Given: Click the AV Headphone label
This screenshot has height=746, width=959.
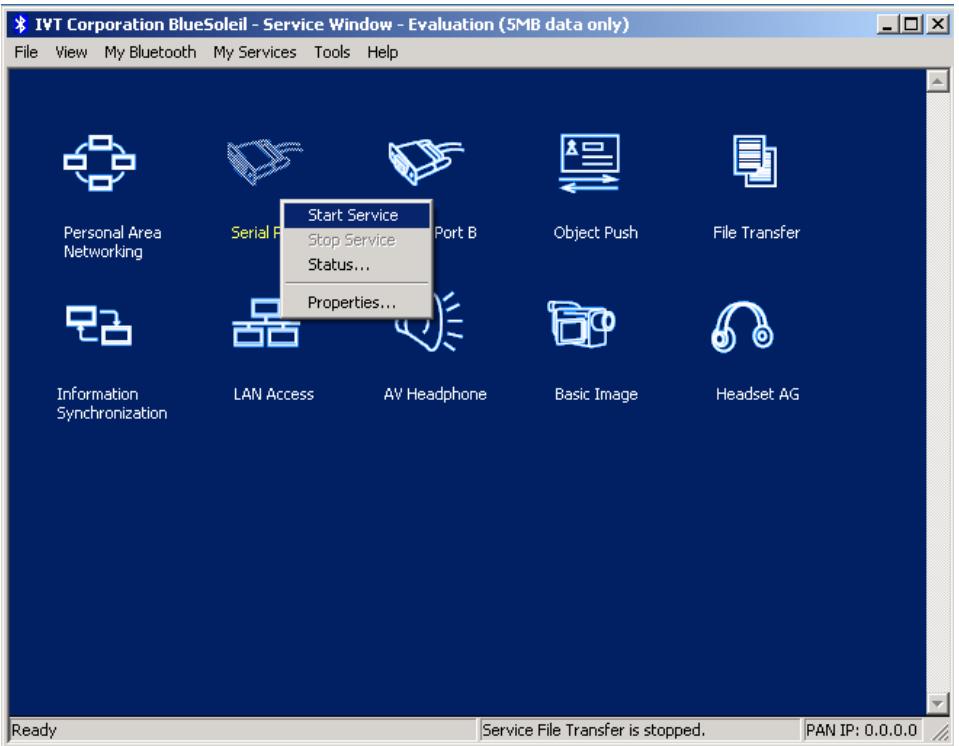Looking at the screenshot, I should click(435, 394).
